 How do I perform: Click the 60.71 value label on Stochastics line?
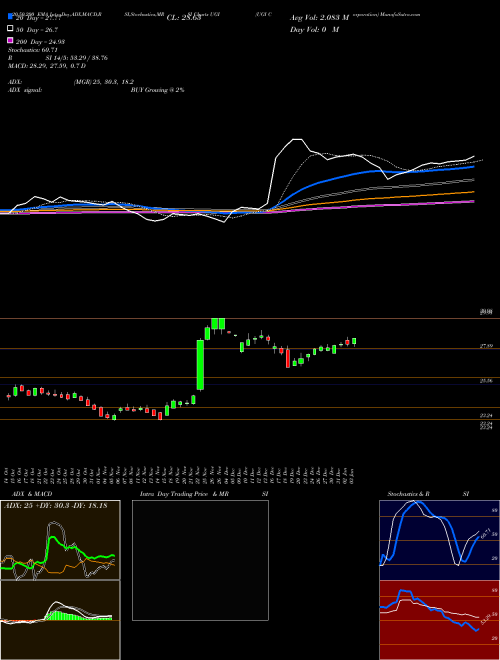[x=484, y=534]
